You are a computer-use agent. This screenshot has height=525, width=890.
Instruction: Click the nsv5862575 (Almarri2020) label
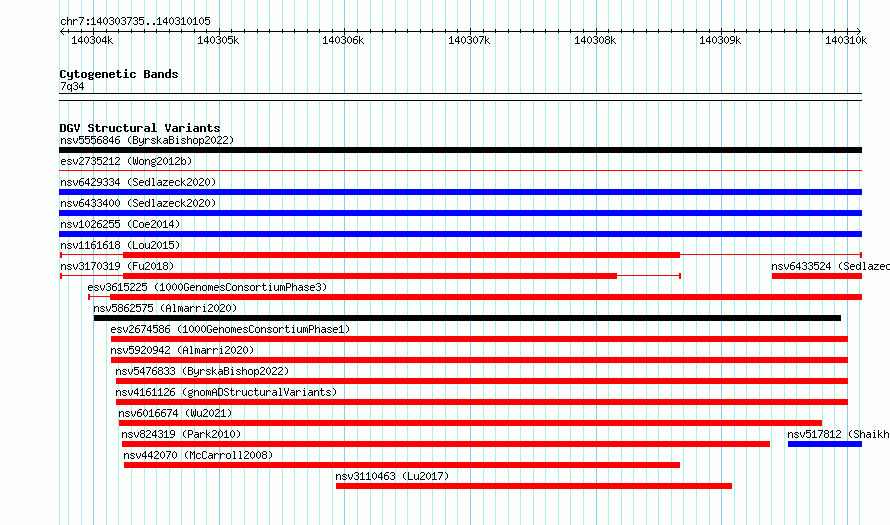coord(165,308)
